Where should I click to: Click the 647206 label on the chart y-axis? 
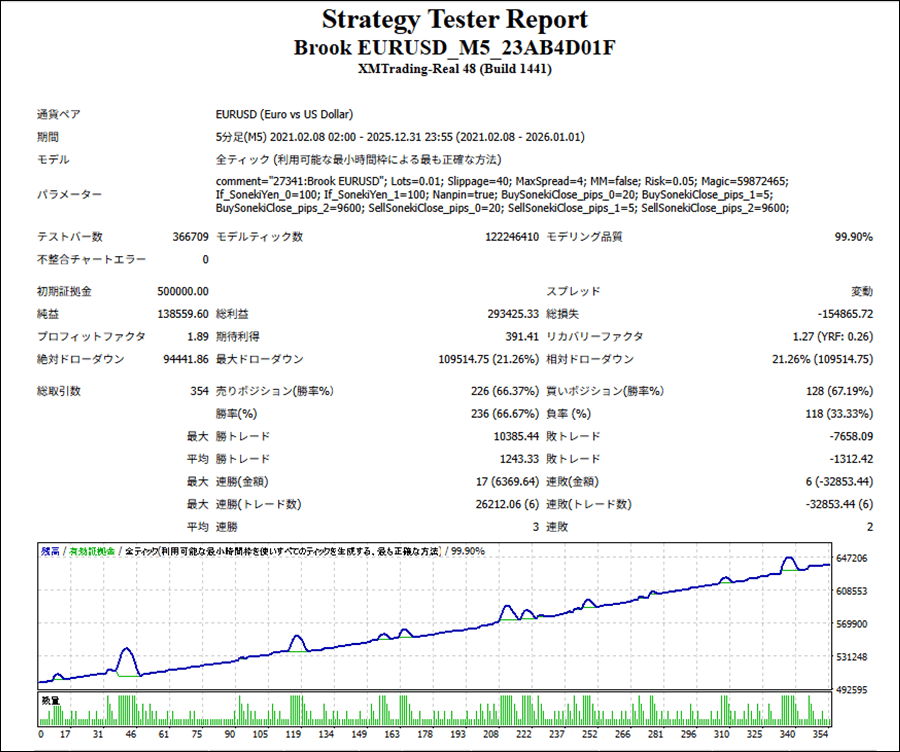pos(853,558)
